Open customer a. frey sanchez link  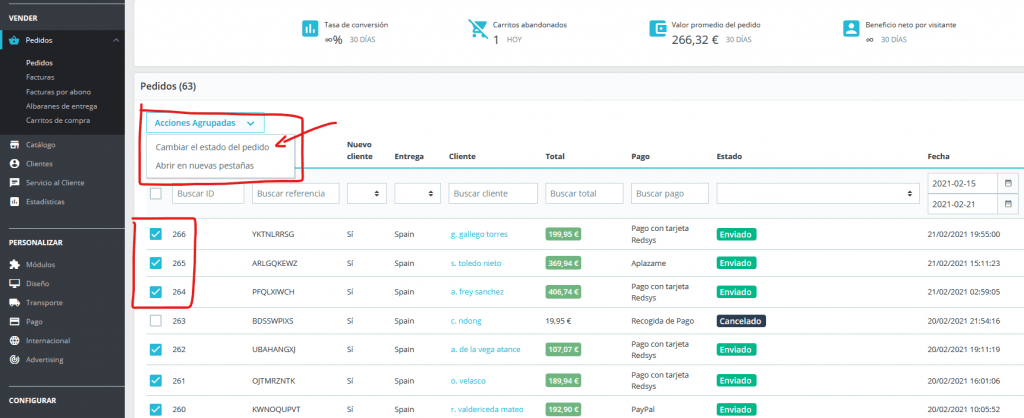(477, 292)
